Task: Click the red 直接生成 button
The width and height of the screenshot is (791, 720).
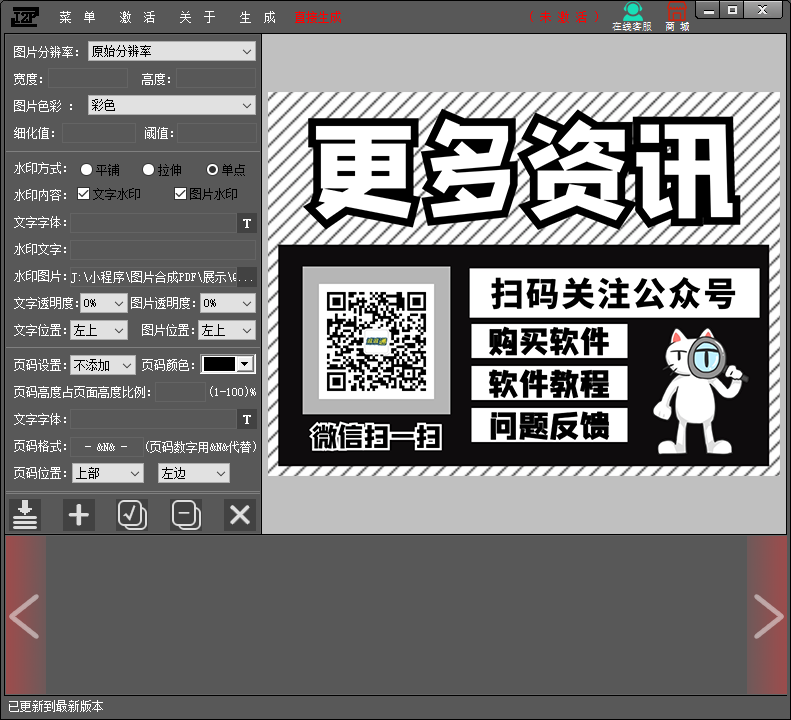Action: point(318,17)
